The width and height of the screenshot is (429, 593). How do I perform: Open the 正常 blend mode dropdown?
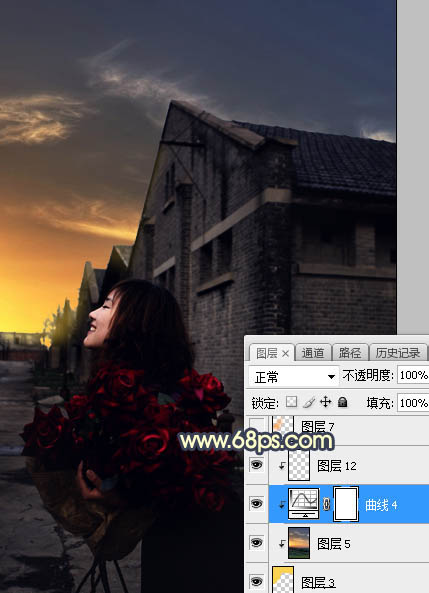tap(293, 377)
